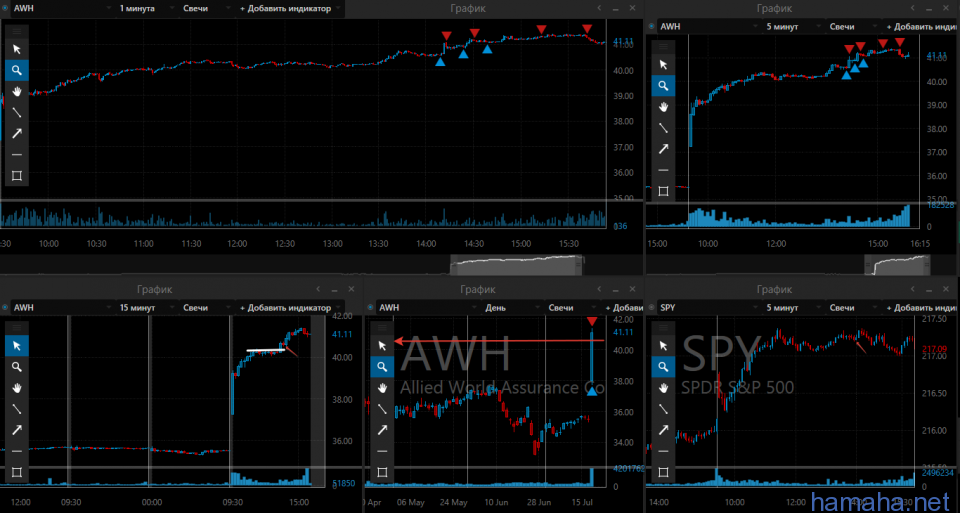Viewport: 960px width, 513px height.
Task: Click 'Добавить индикатор' in AWH 5-minute chart
Action: click(922, 27)
